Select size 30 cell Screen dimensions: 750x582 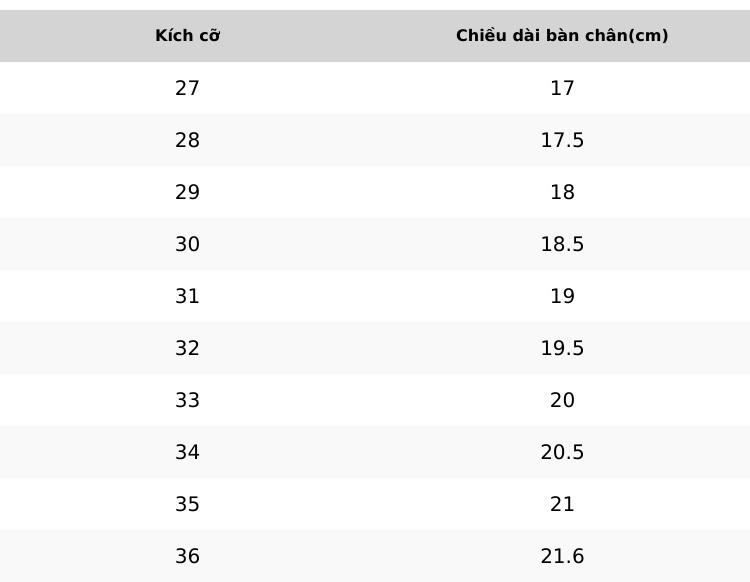point(188,244)
